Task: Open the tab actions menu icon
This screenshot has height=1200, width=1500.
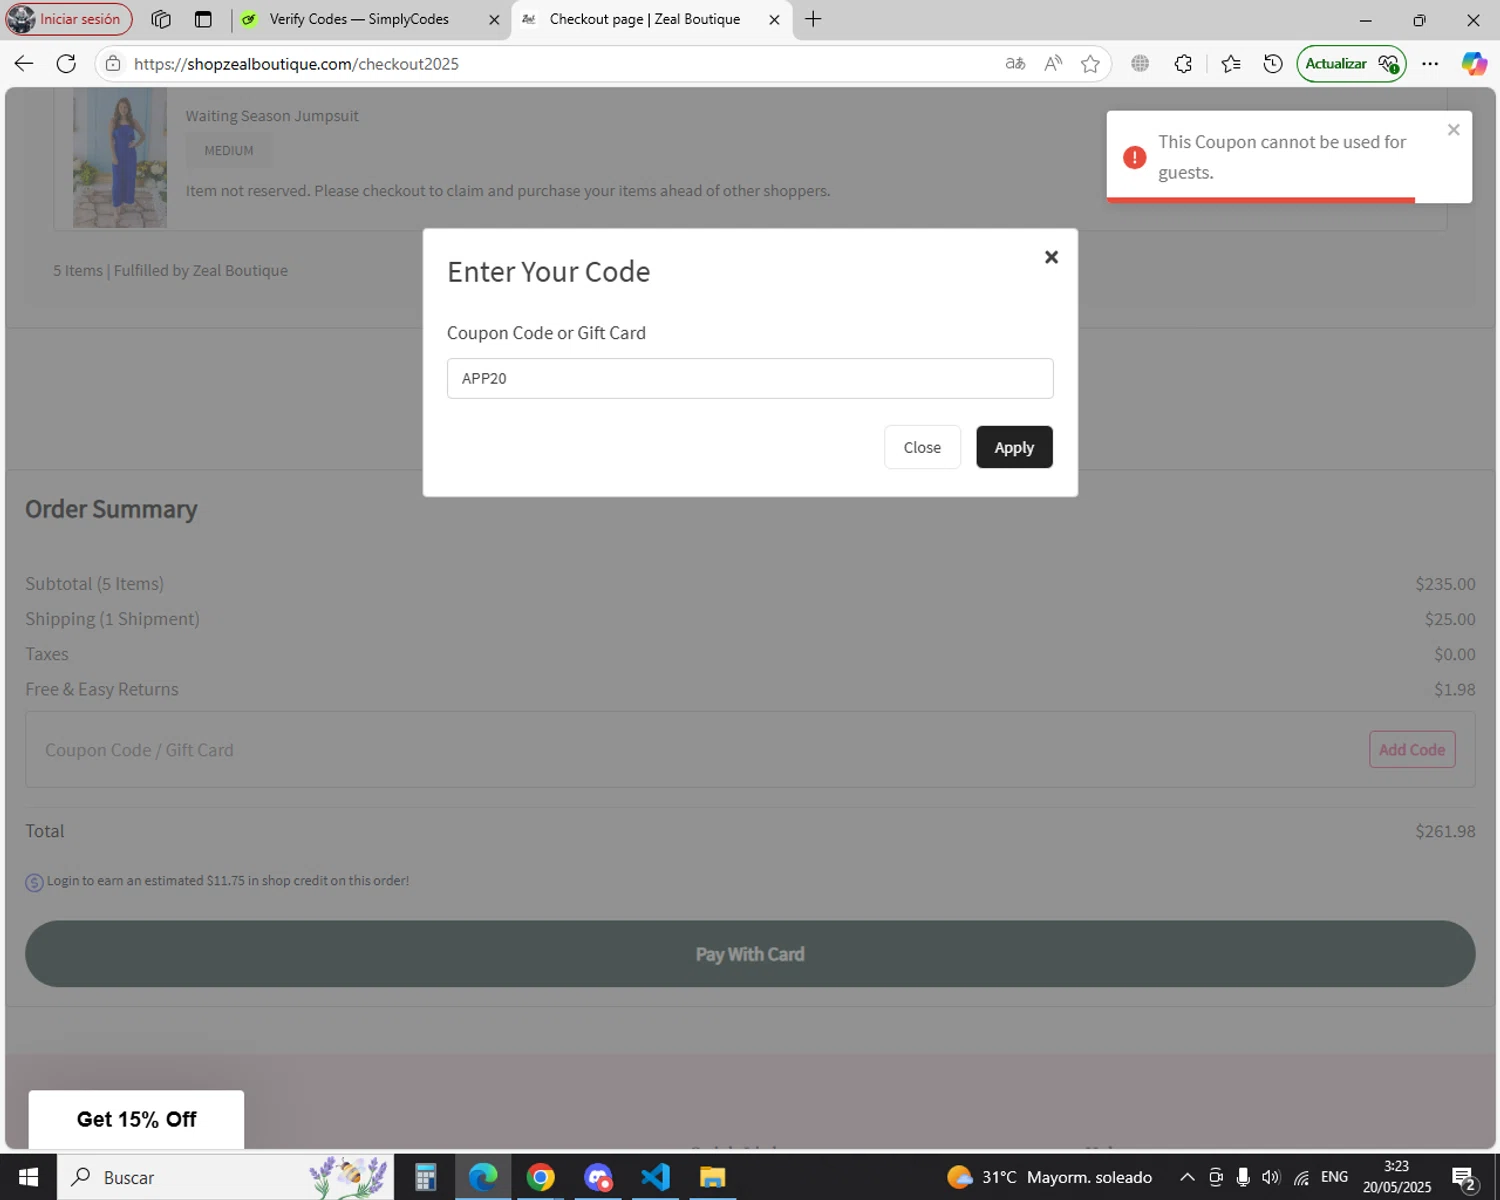Action: (203, 19)
